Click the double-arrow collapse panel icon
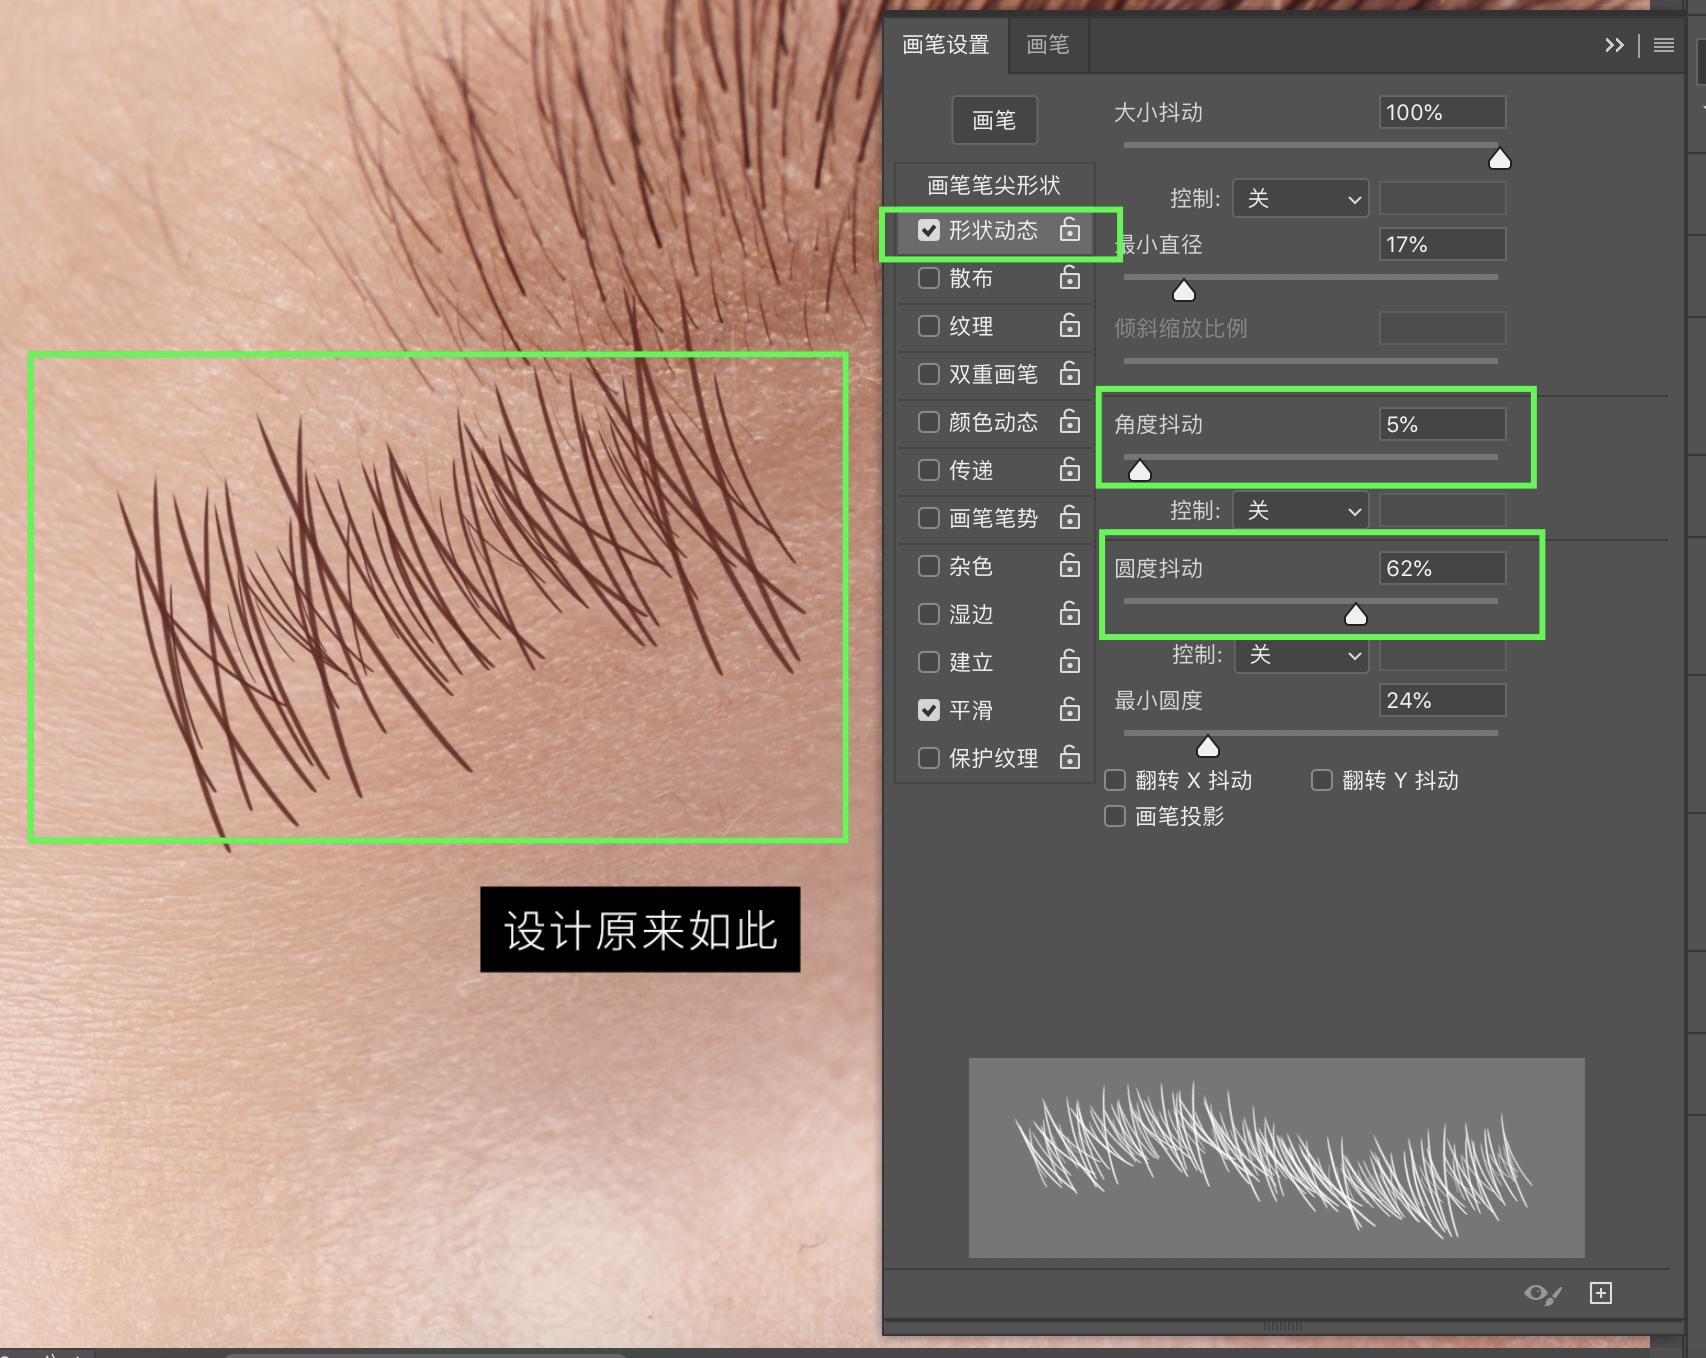 click(1613, 45)
